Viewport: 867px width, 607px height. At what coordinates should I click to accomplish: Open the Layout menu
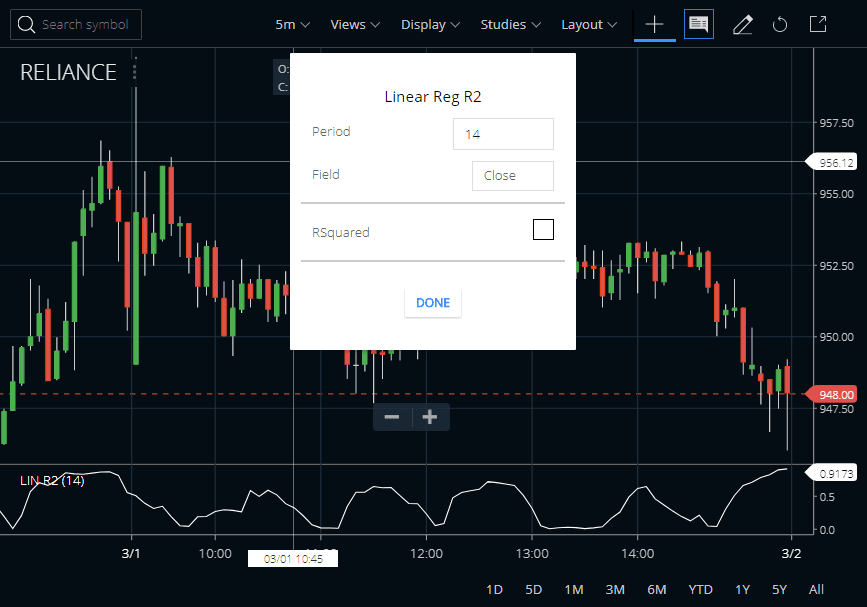(x=588, y=24)
